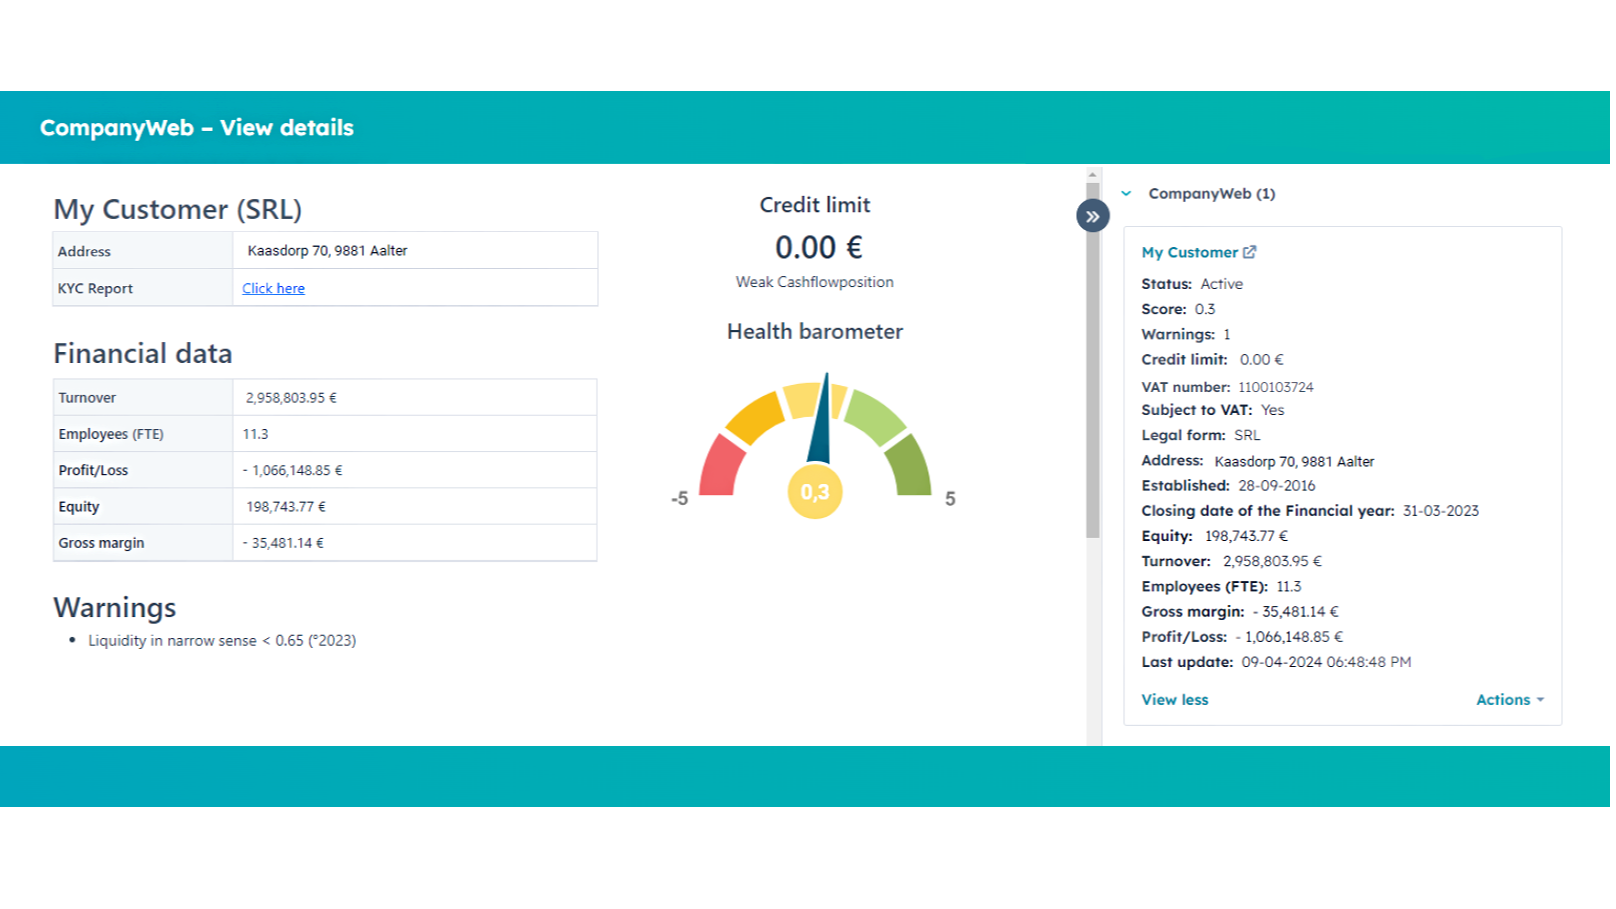Click the CompanyWeb – View details header
Image resolution: width=1616 pixels, height=909 pixels.
coord(196,127)
